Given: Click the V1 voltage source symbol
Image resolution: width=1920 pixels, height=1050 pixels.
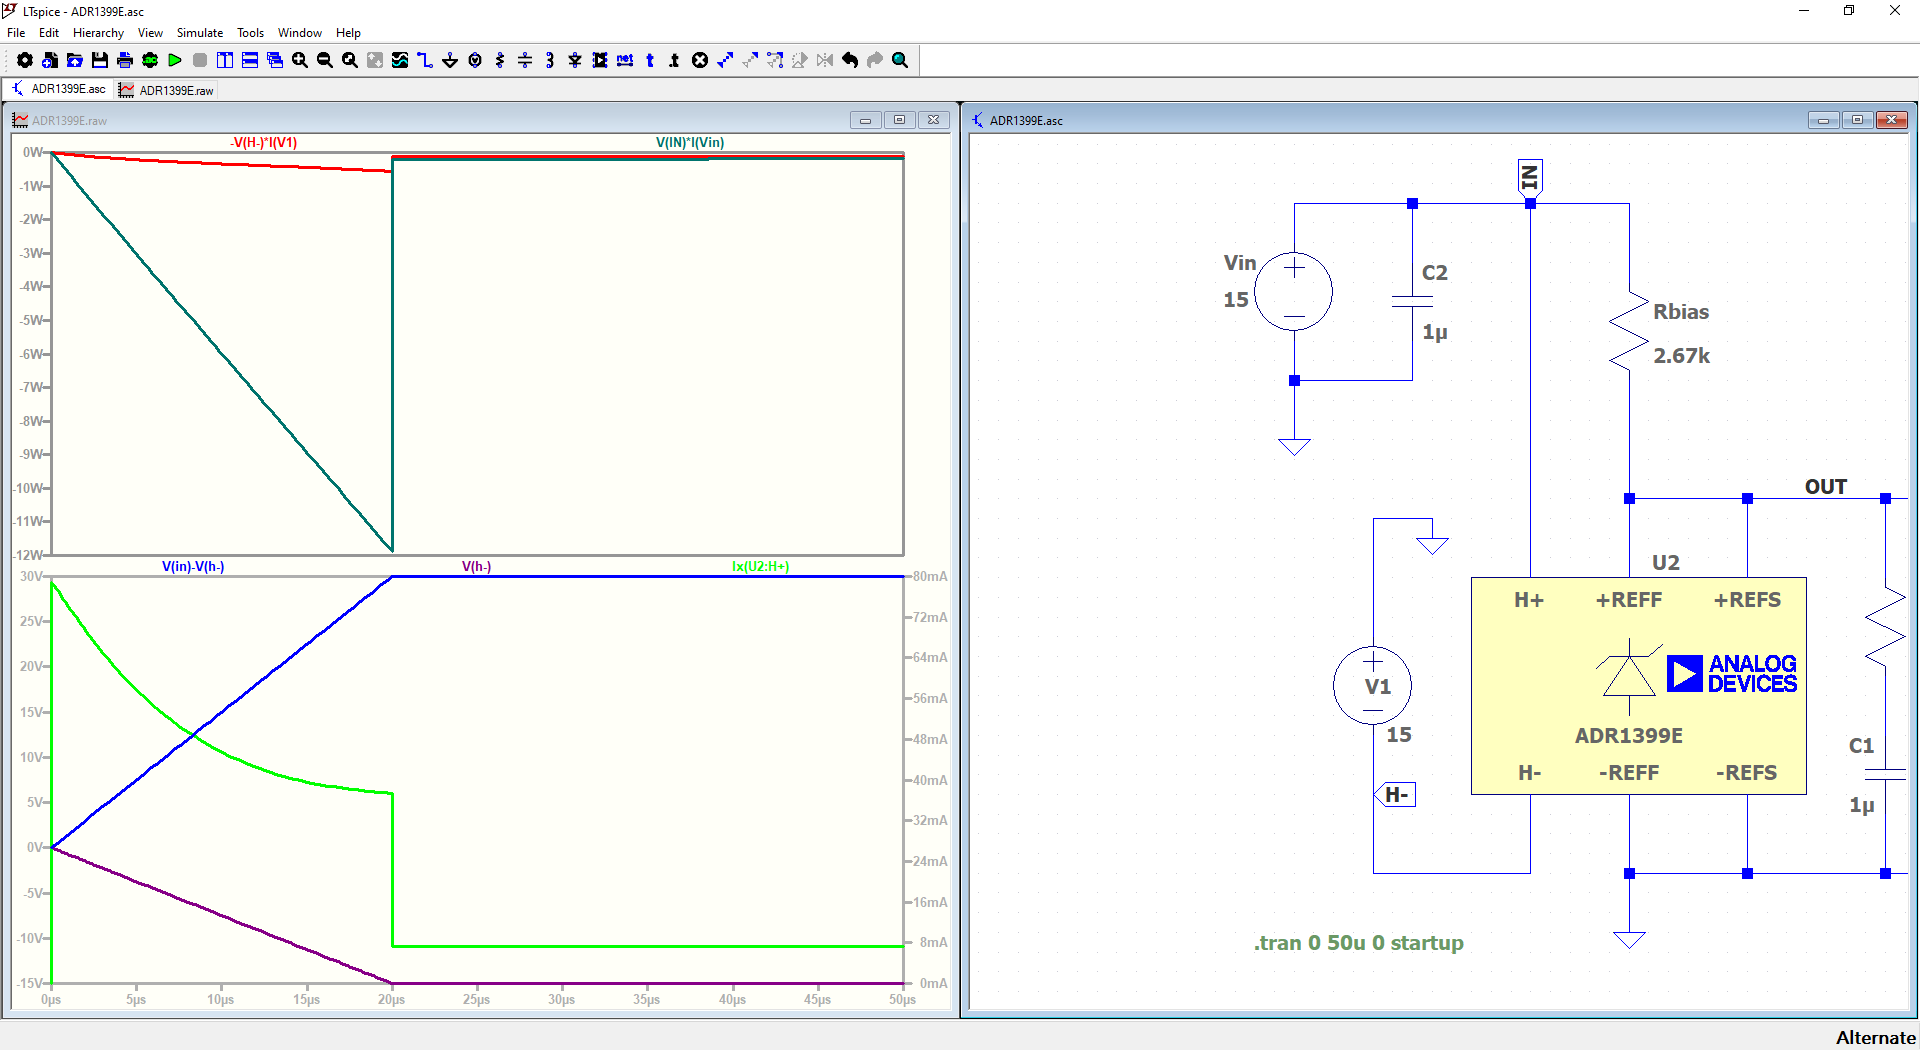Looking at the screenshot, I should [x=1373, y=686].
